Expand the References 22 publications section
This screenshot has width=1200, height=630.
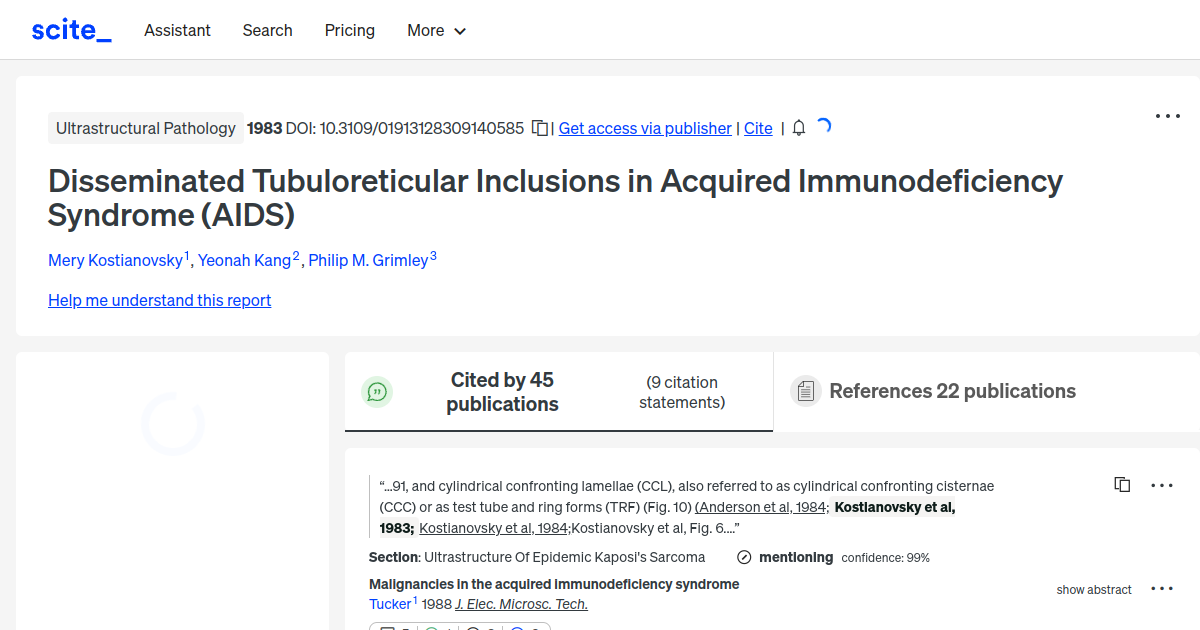point(952,391)
